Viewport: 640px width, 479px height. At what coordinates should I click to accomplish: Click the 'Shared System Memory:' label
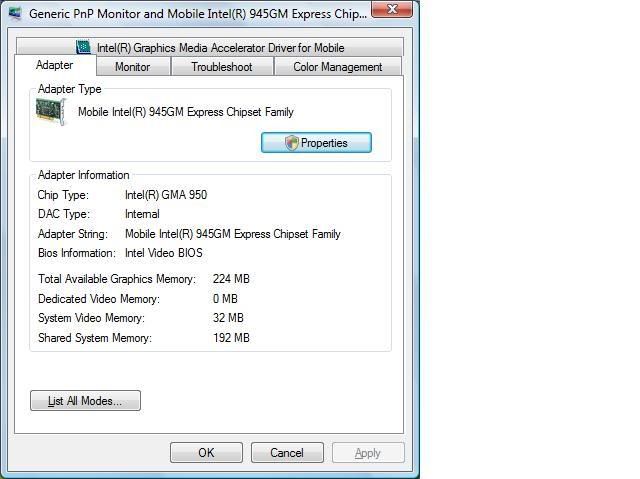[x=95, y=338]
